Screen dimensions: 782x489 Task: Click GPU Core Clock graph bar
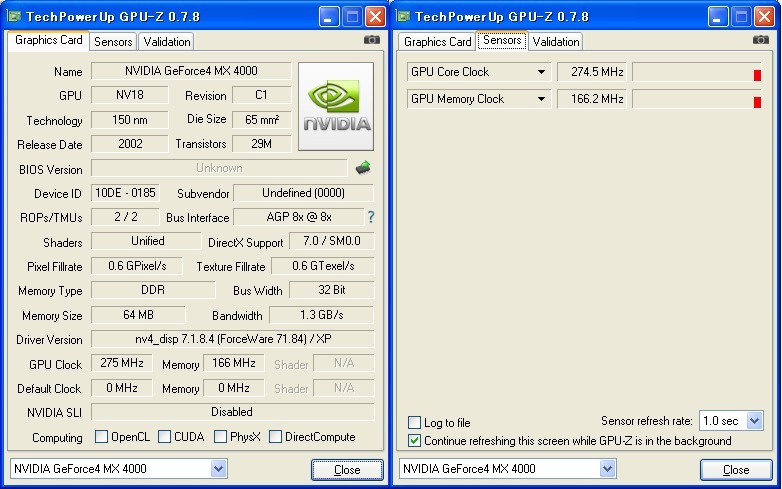(x=697, y=72)
